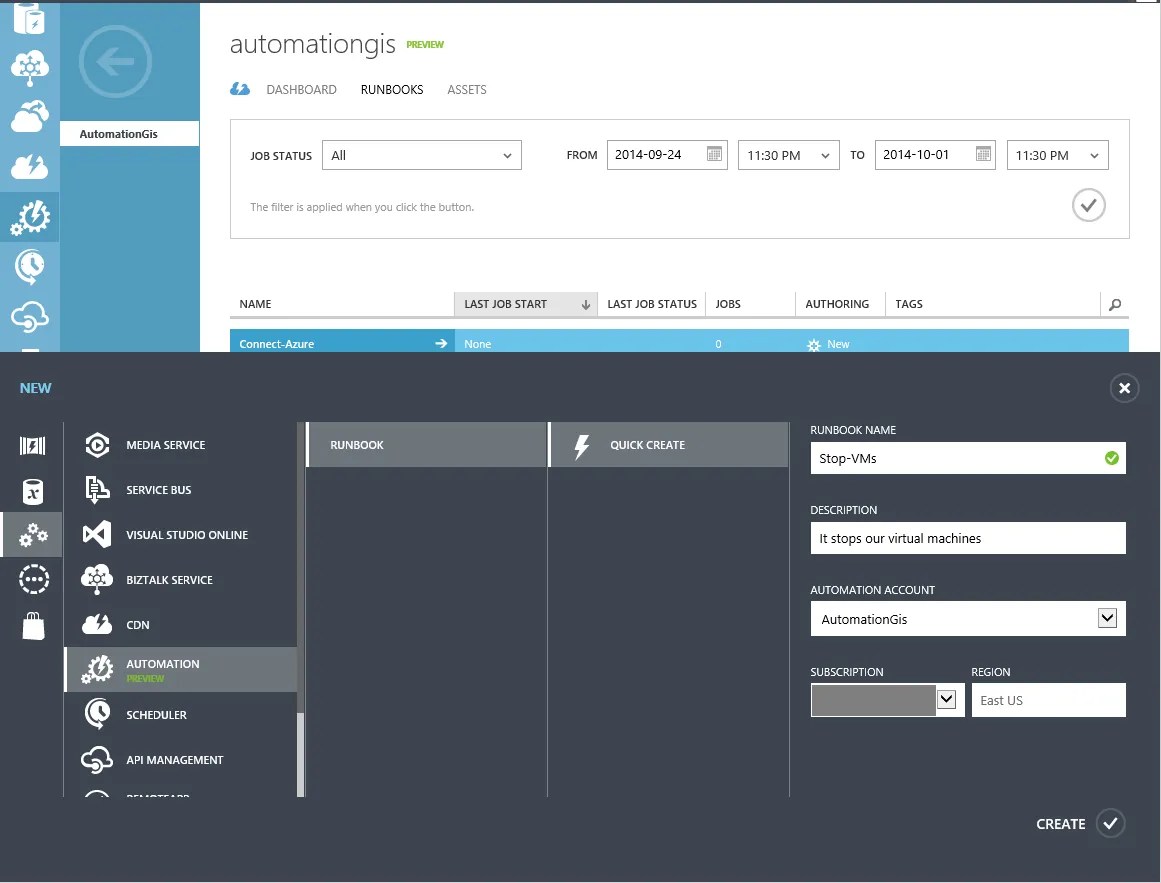The image size is (1161, 883).
Task: Open the FROM time dropdown
Action: click(788, 155)
